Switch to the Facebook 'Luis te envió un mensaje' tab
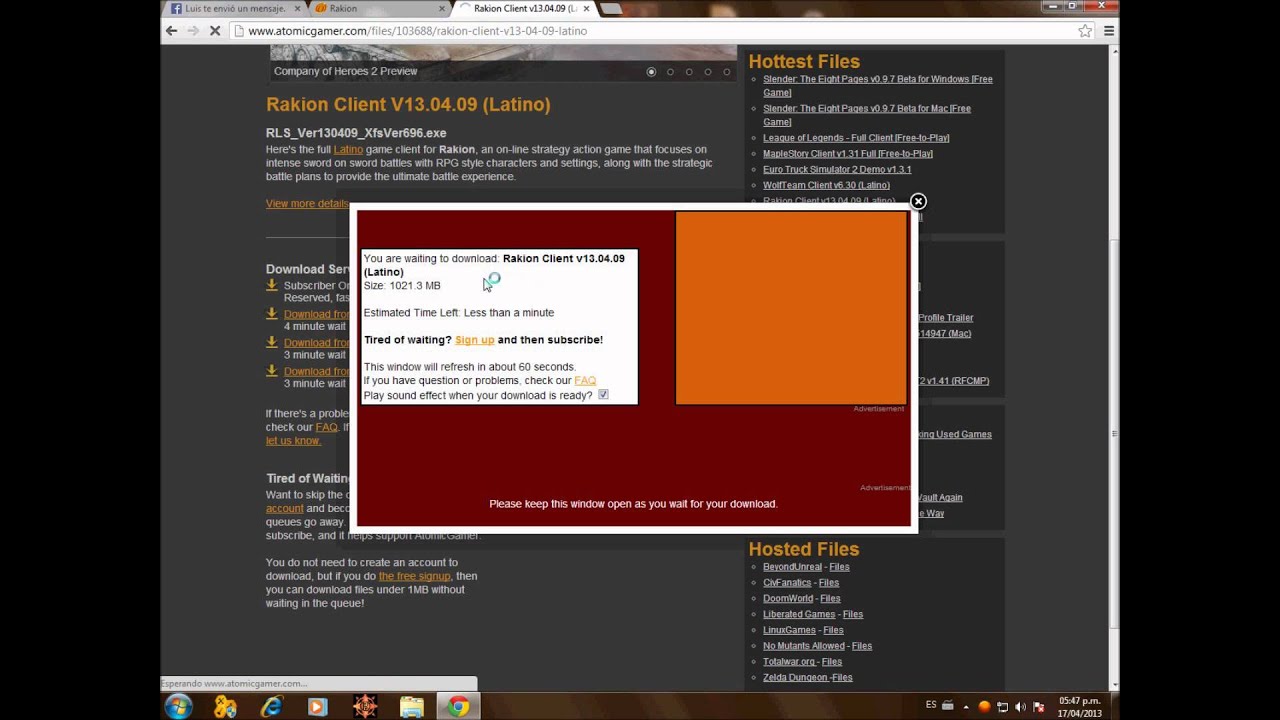 pos(235,8)
